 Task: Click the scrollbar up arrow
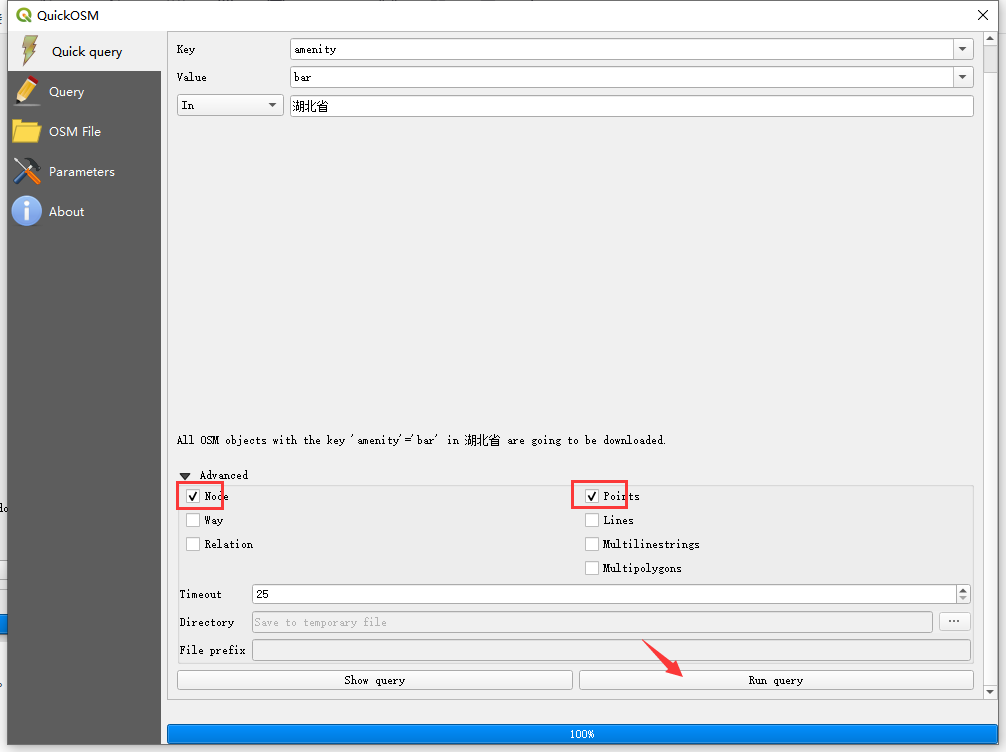pos(990,38)
